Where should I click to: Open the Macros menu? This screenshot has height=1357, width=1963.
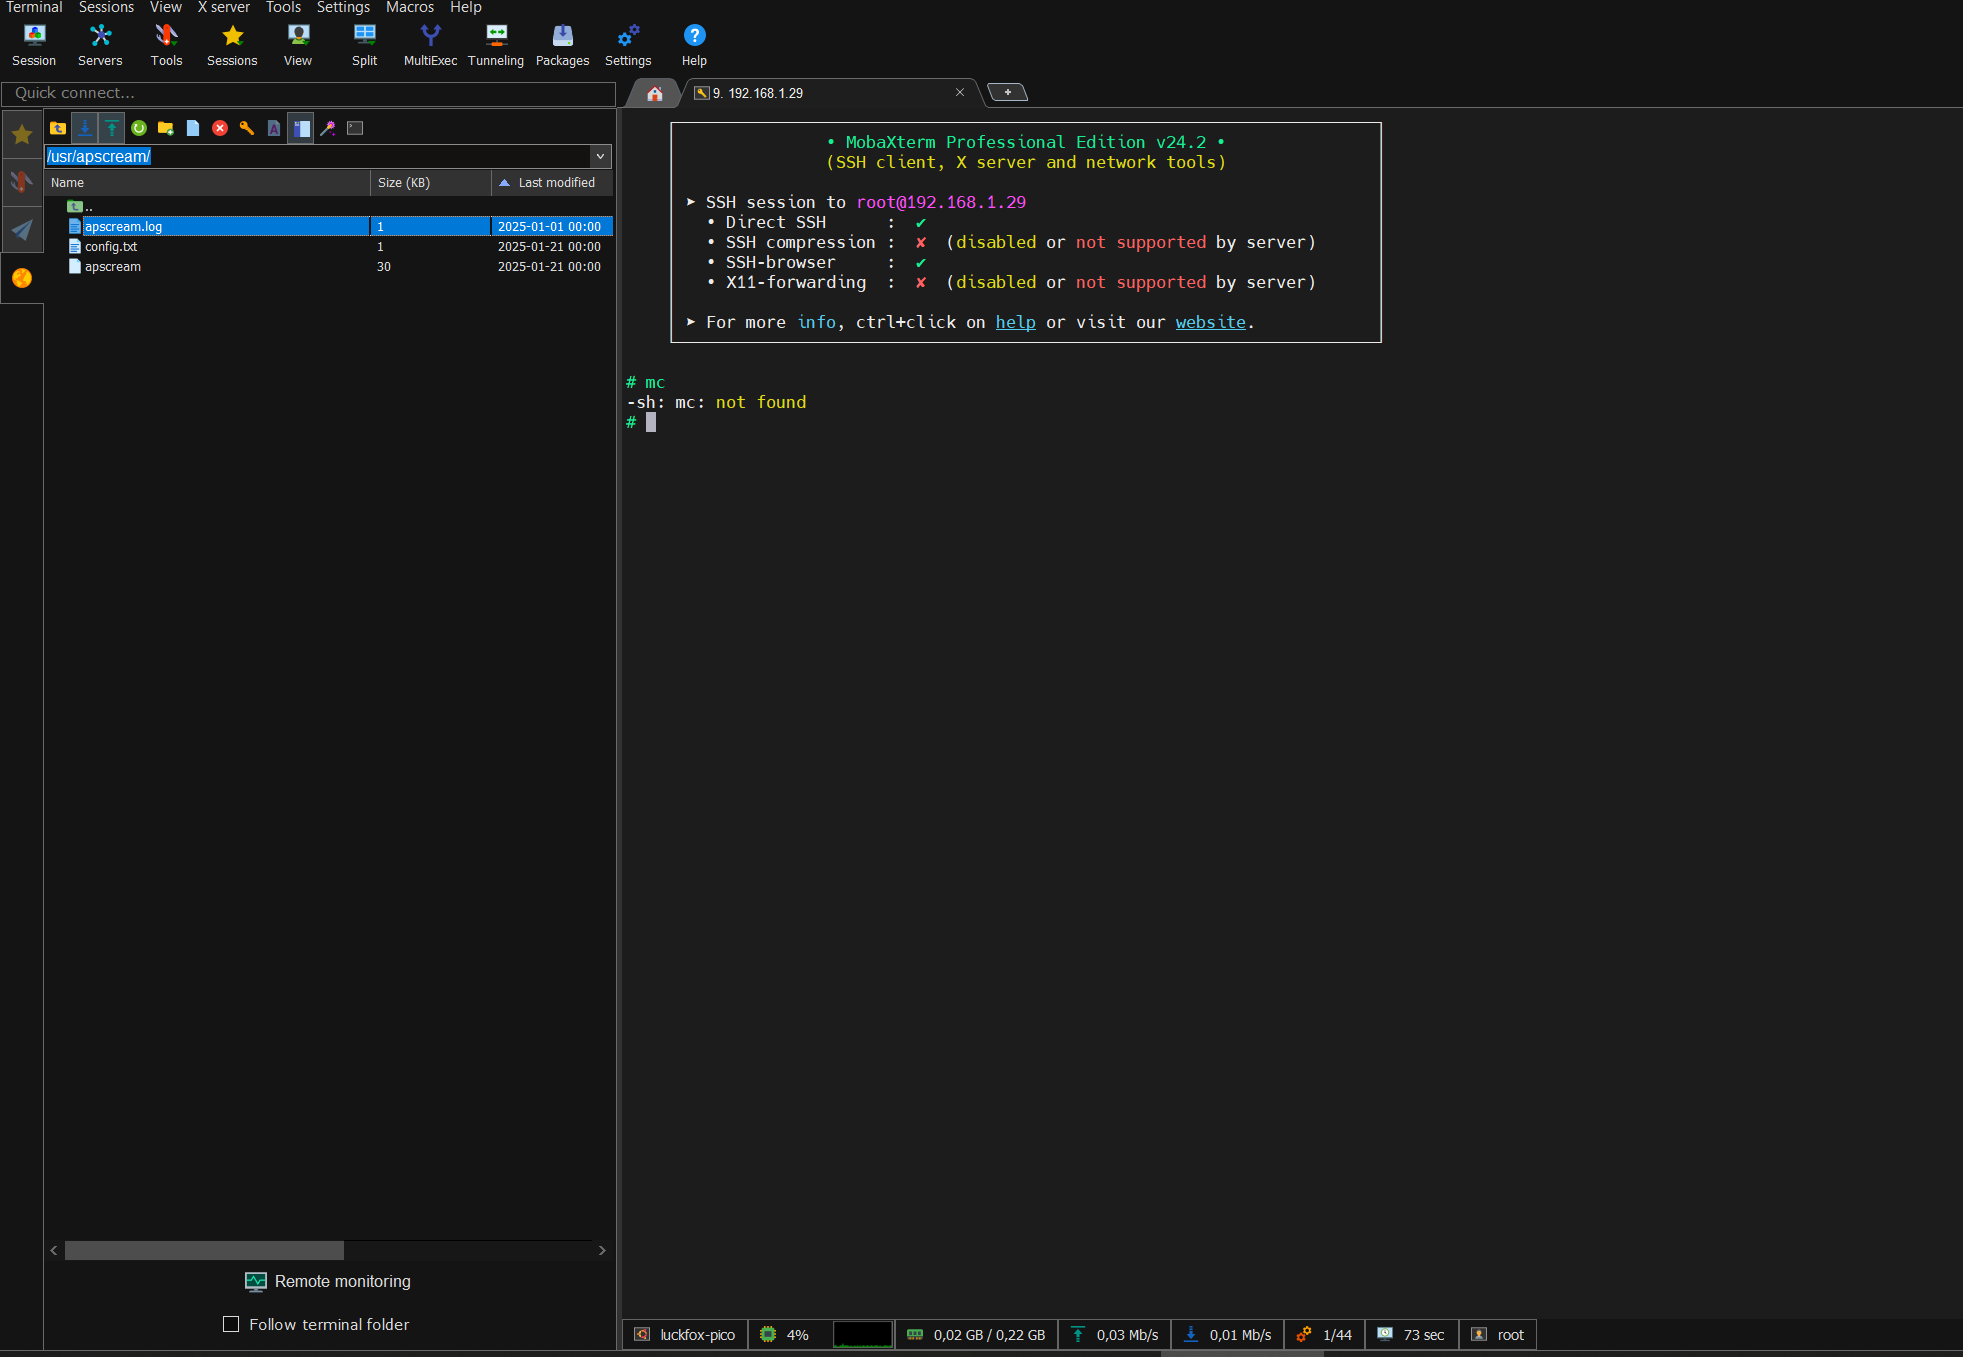click(x=409, y=8)
